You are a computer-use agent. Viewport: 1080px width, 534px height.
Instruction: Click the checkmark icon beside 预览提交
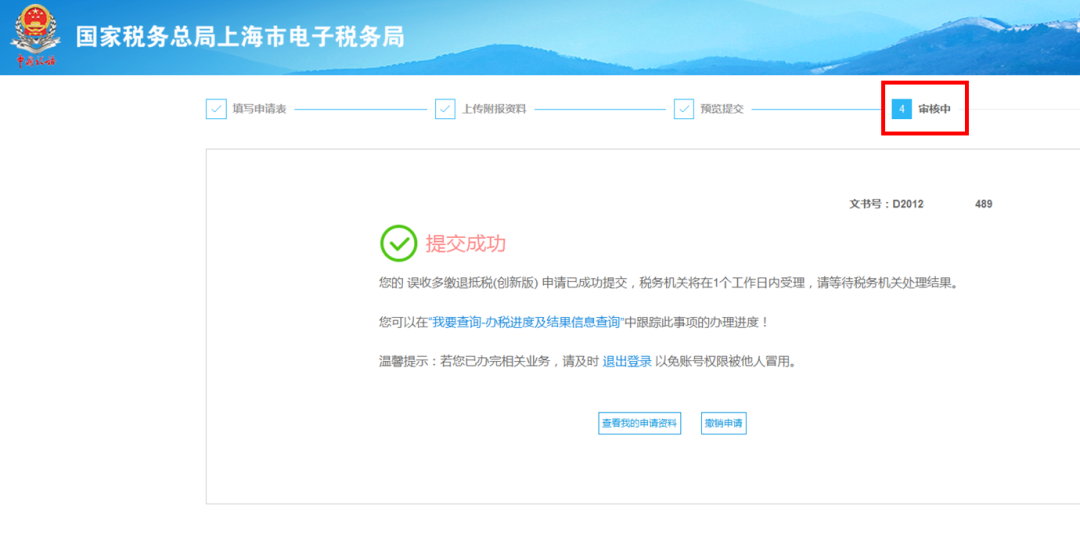(x=684, y=109)
